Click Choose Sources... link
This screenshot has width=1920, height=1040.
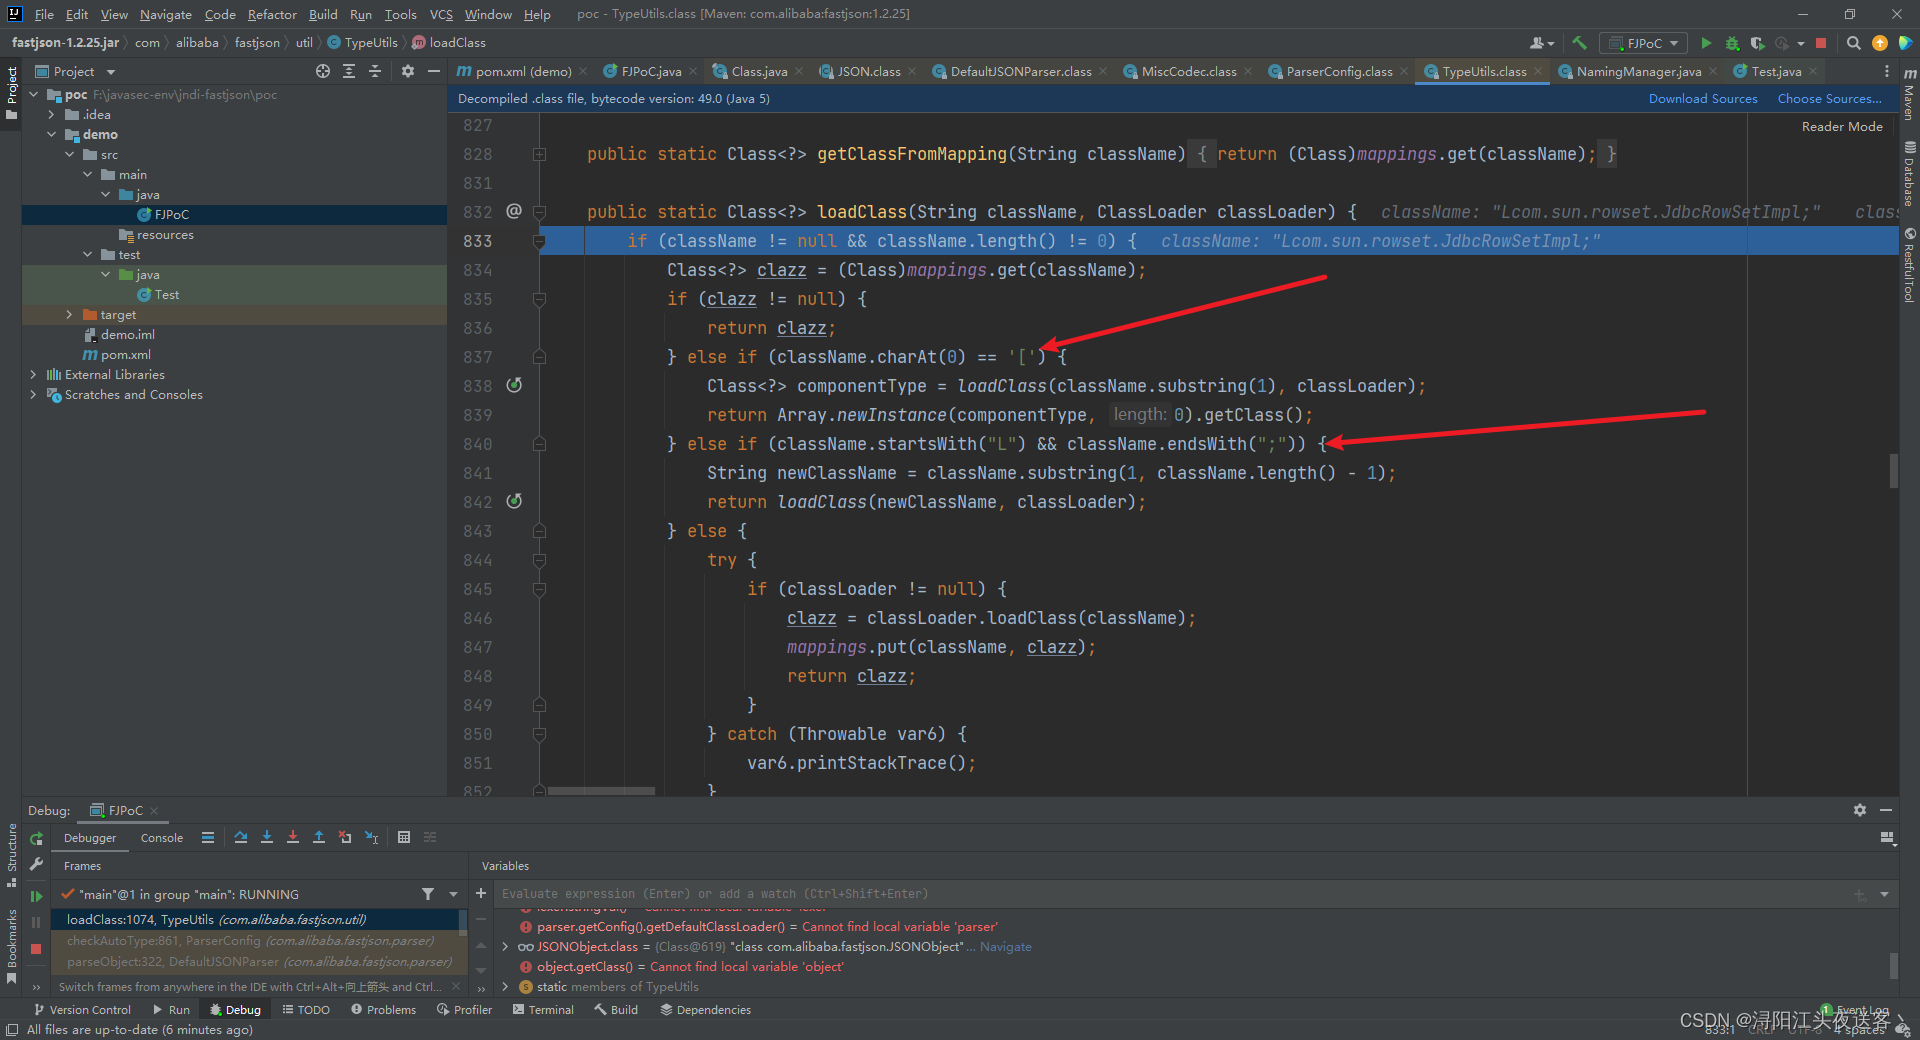click(1829, 98)
